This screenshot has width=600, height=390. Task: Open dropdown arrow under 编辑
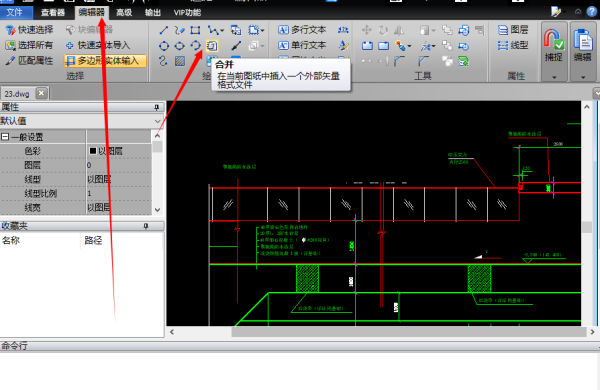[583, 77]
